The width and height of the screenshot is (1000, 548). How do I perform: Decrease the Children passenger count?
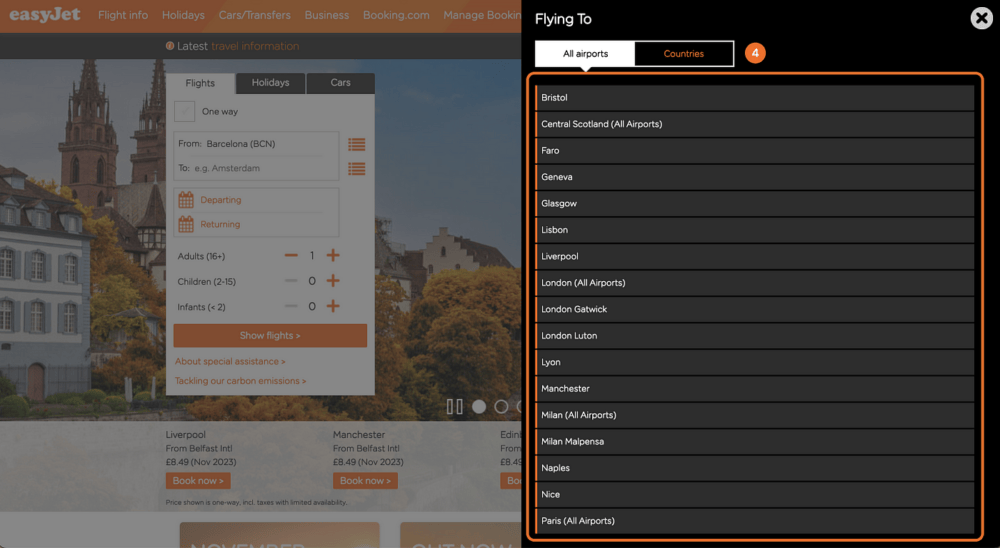pos(291,281)
